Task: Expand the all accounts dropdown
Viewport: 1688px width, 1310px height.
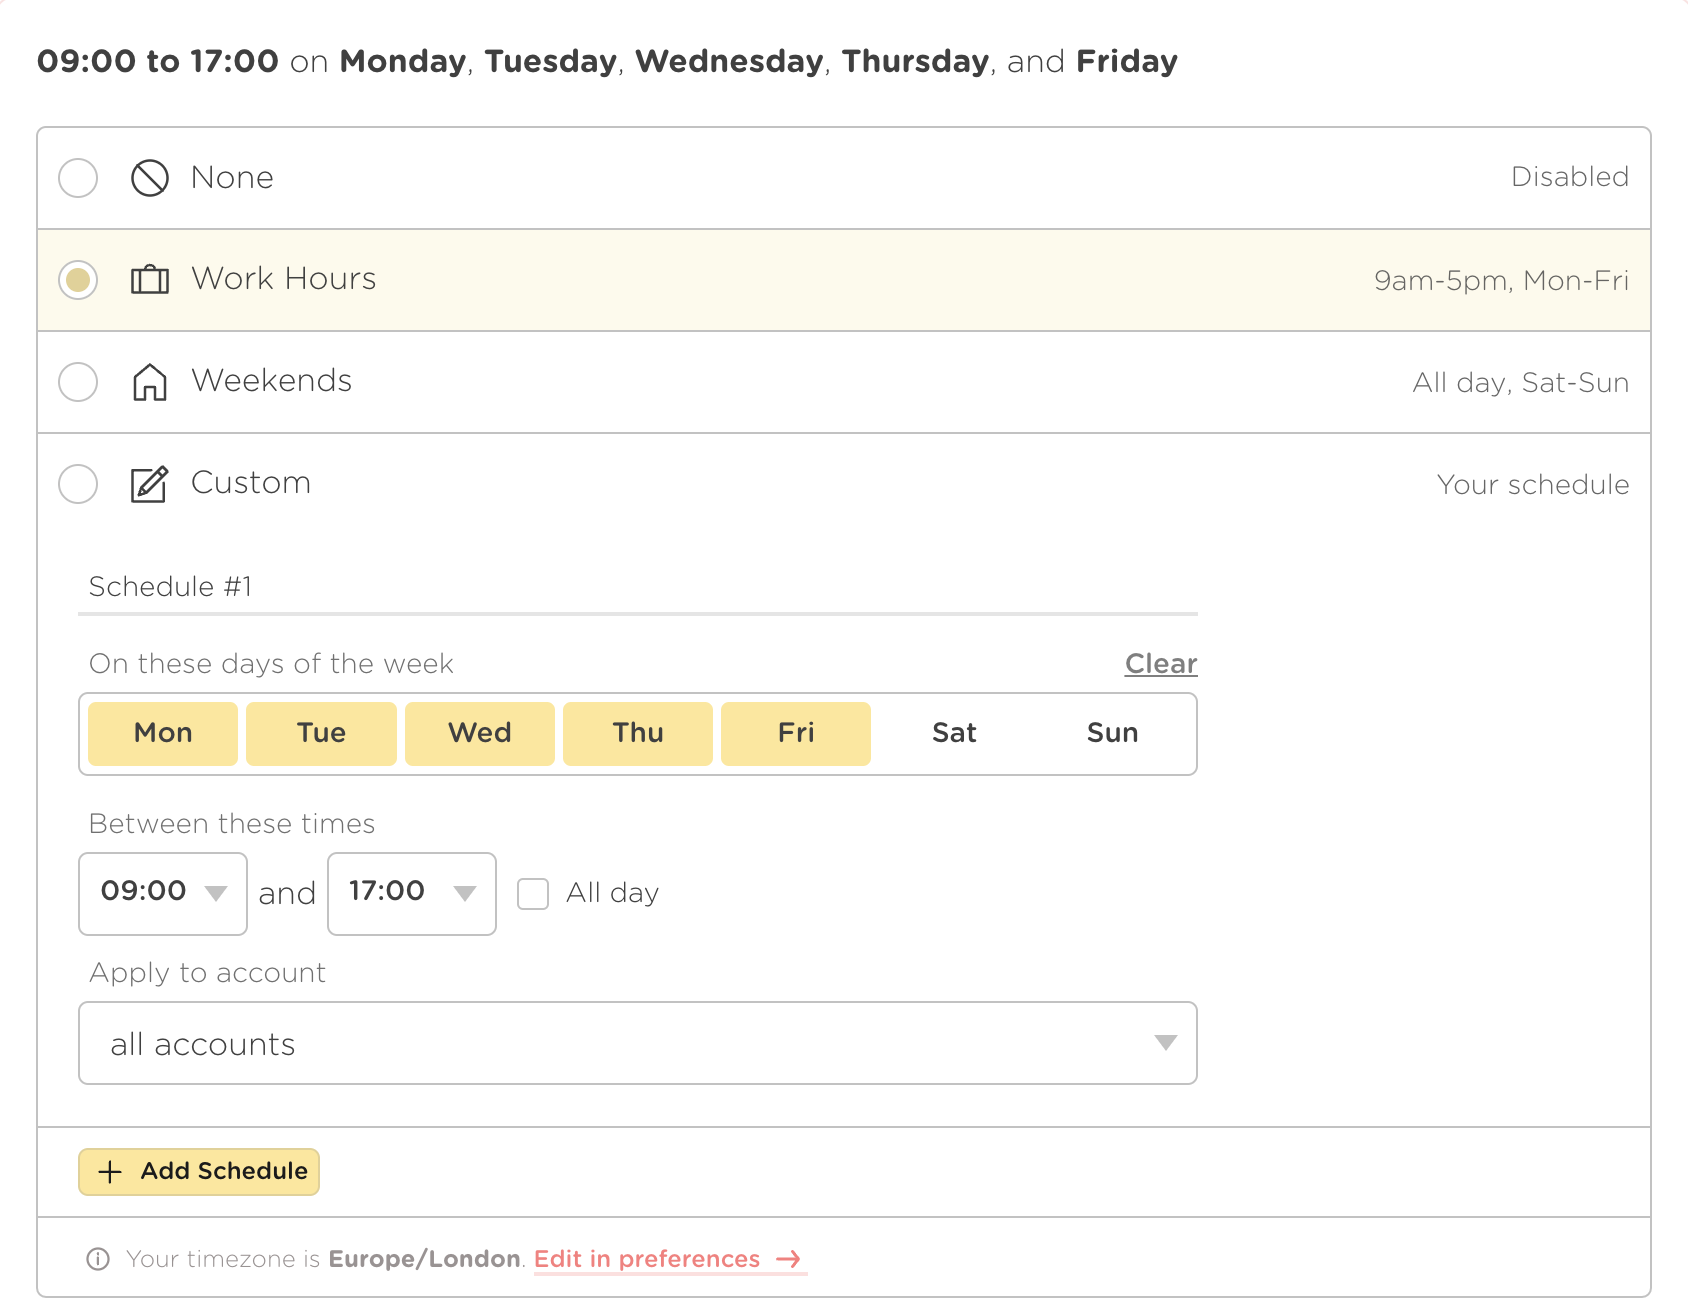Action: click(637, 1043)
